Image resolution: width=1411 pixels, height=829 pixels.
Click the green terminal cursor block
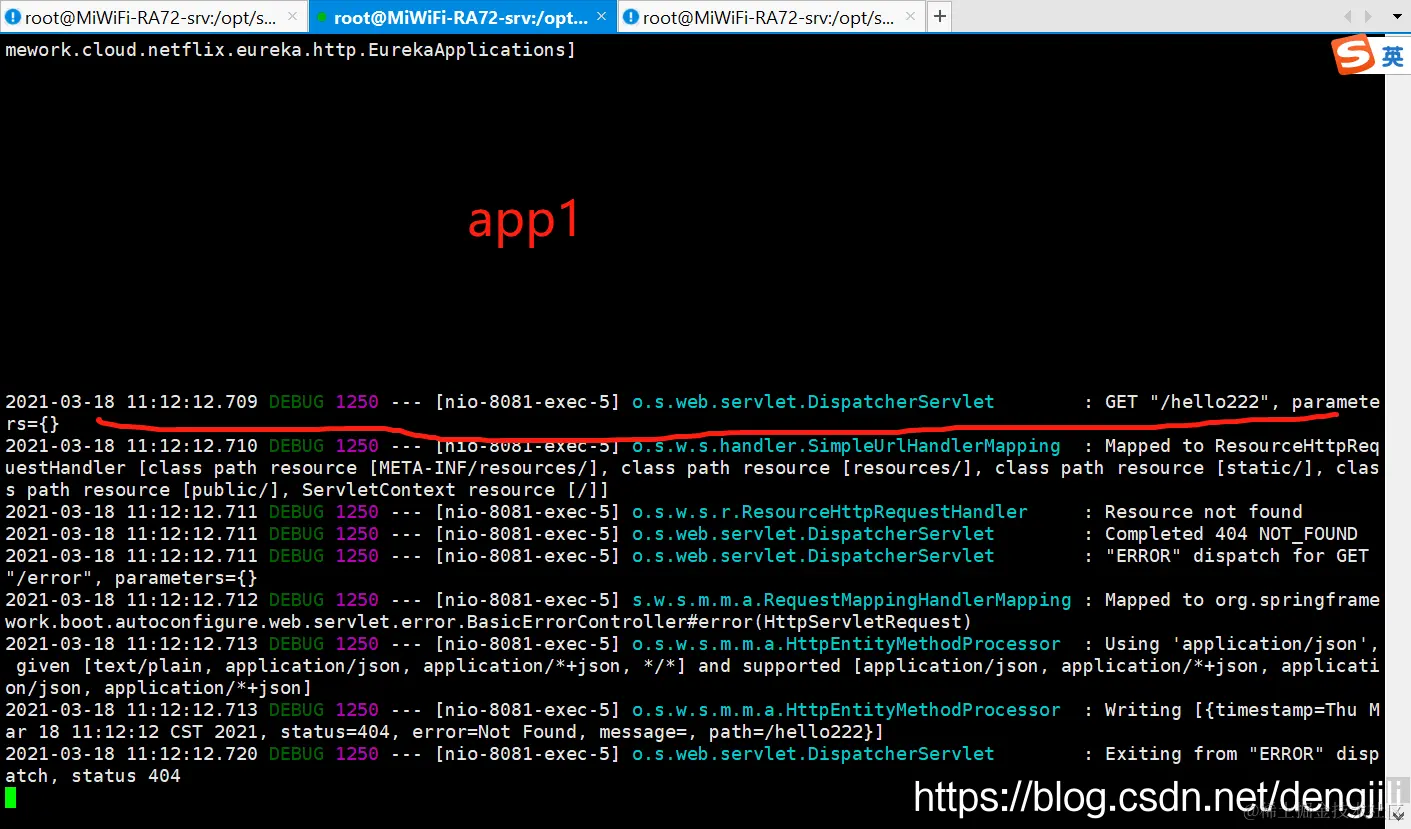click(10, 797)
